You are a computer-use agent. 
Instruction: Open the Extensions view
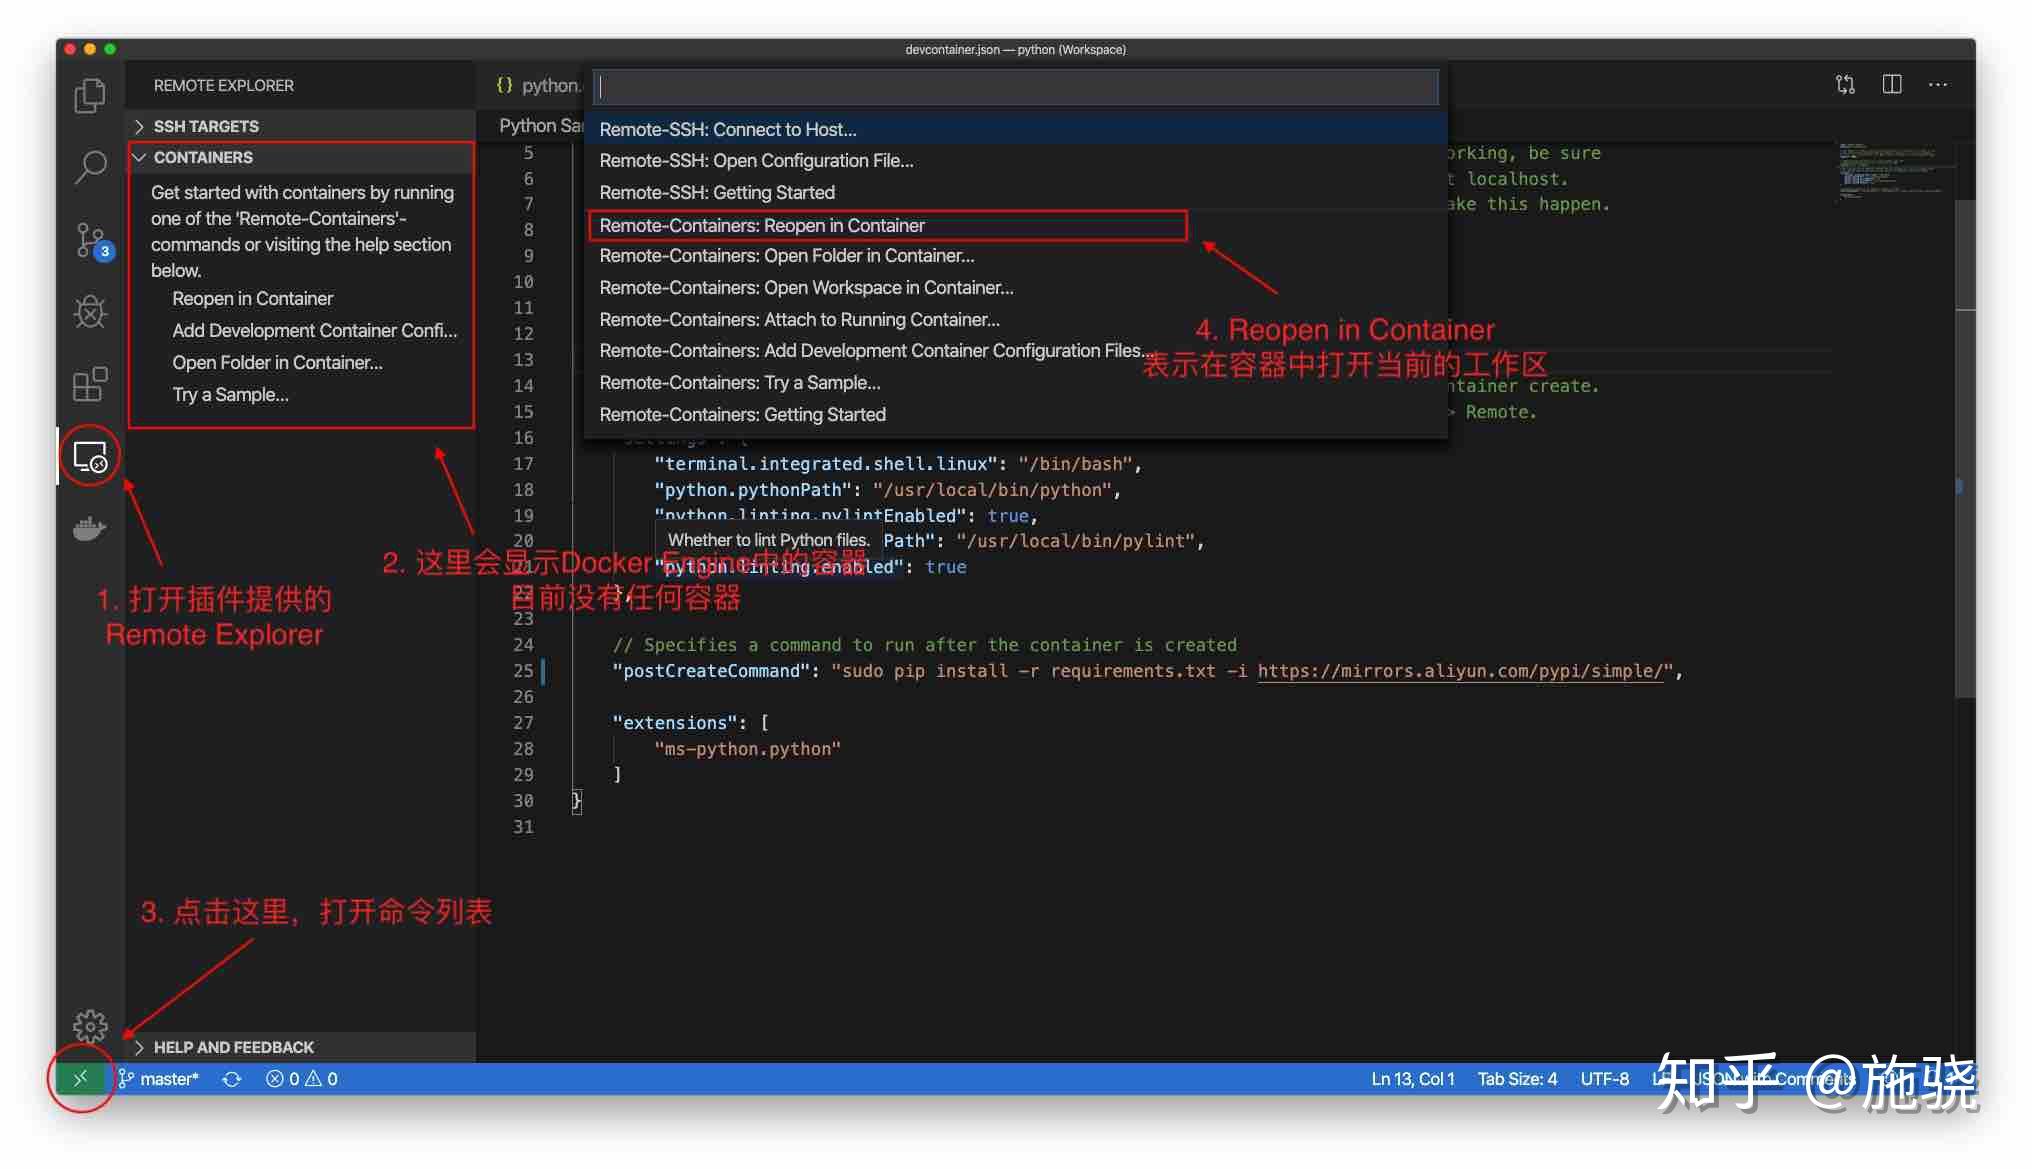coord(89,384)
